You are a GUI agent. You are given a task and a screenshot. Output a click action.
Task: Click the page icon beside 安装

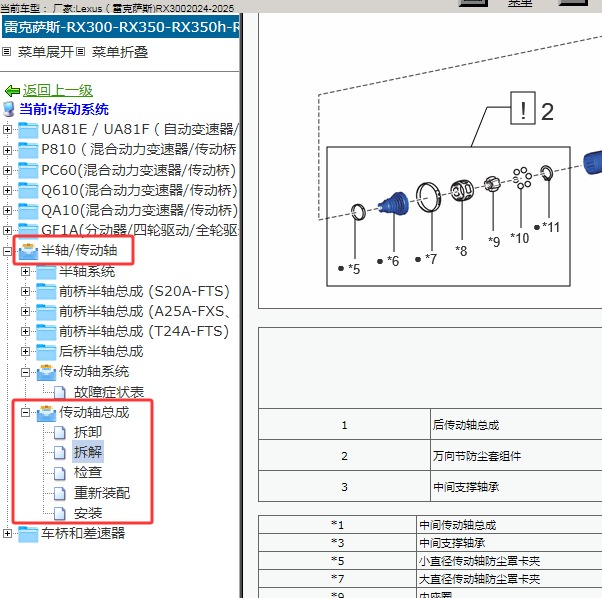tap(60, 513)
